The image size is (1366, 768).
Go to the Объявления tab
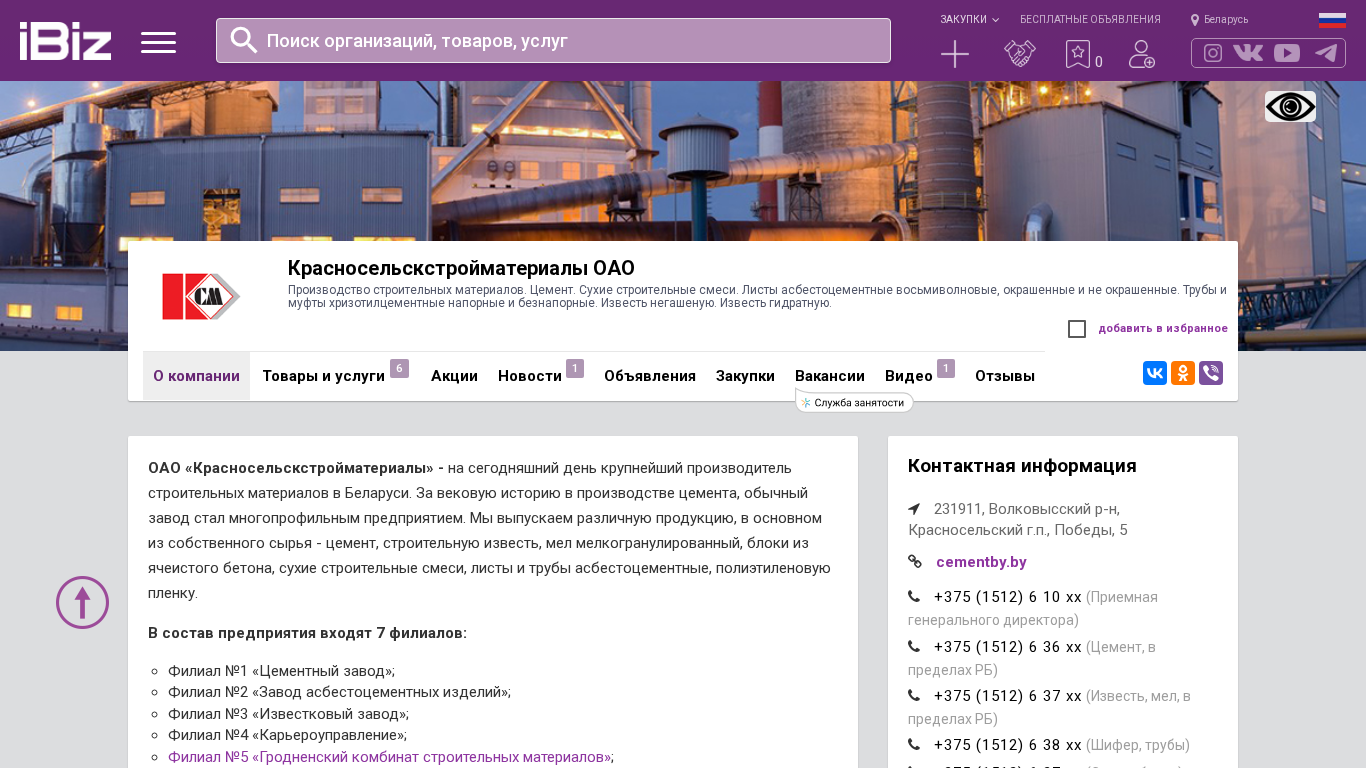point(650,376)
